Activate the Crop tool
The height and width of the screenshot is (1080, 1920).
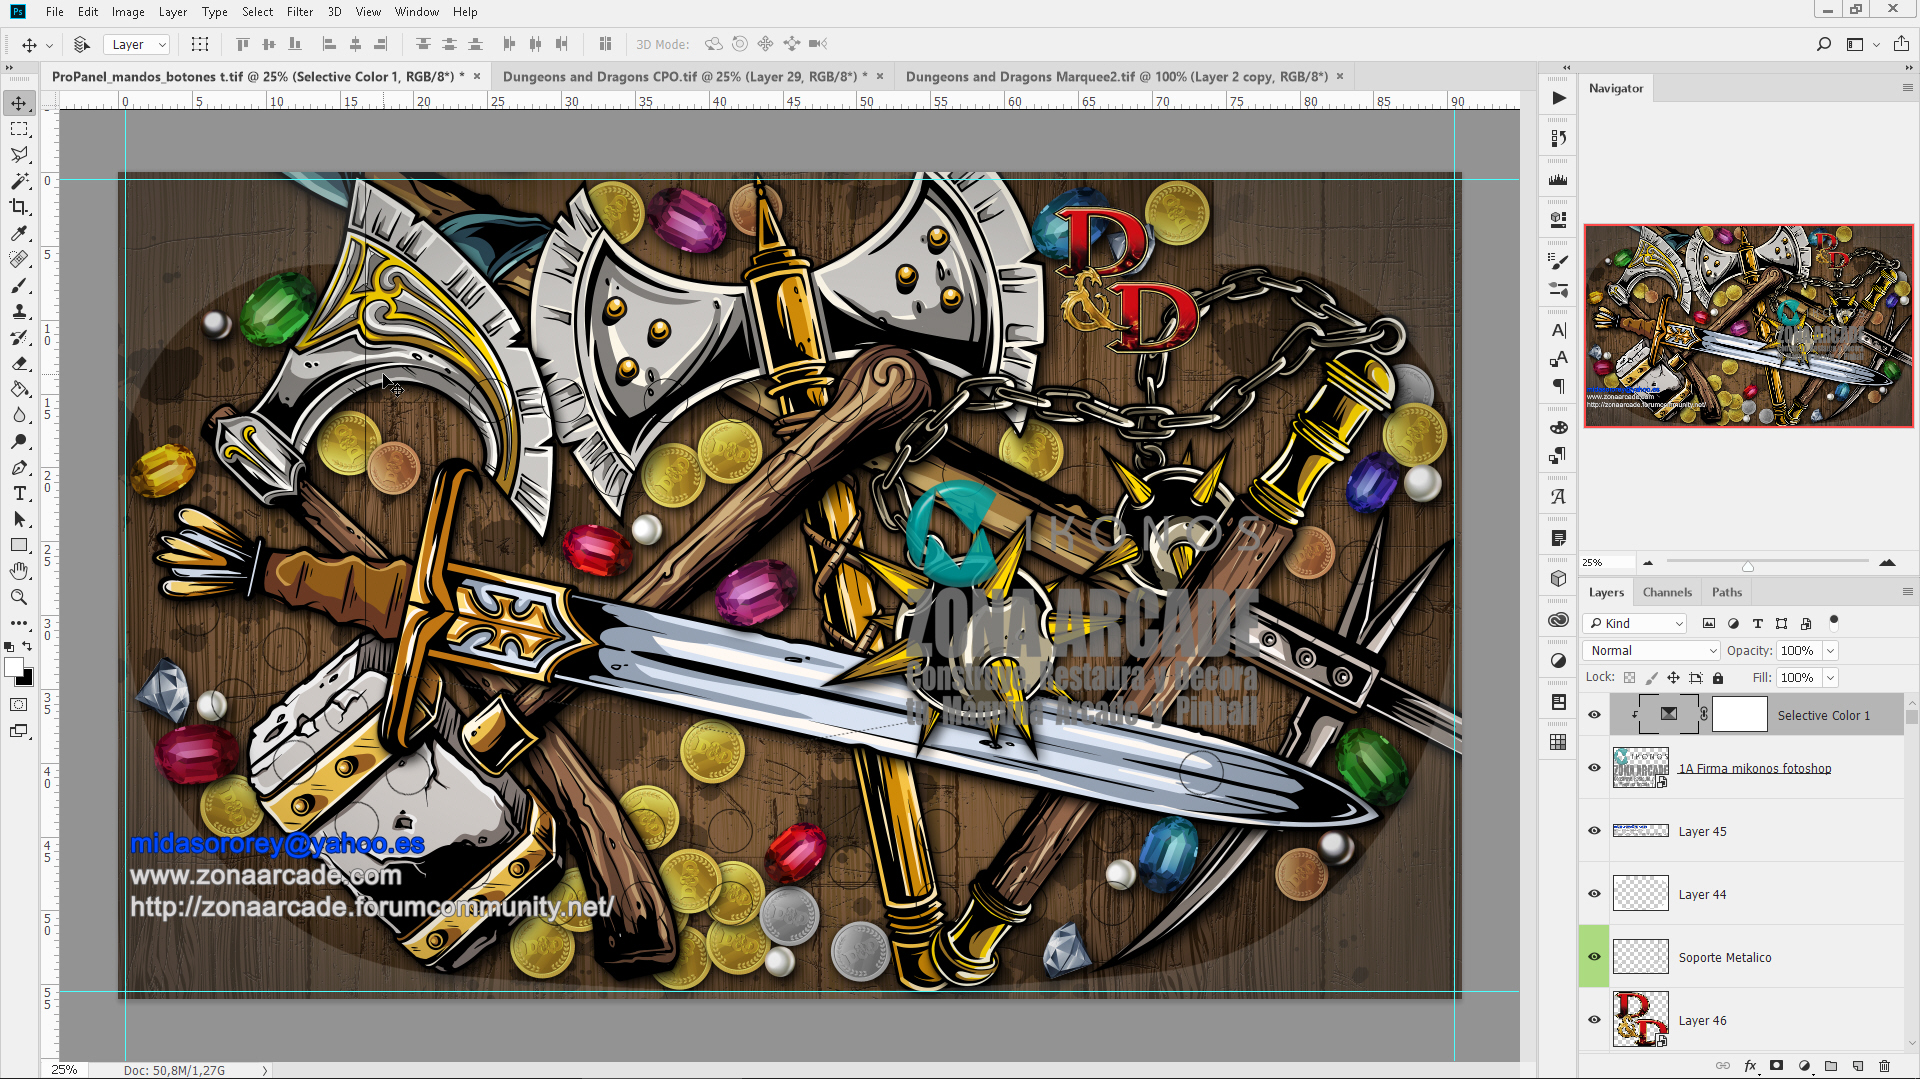click(19, 207)
